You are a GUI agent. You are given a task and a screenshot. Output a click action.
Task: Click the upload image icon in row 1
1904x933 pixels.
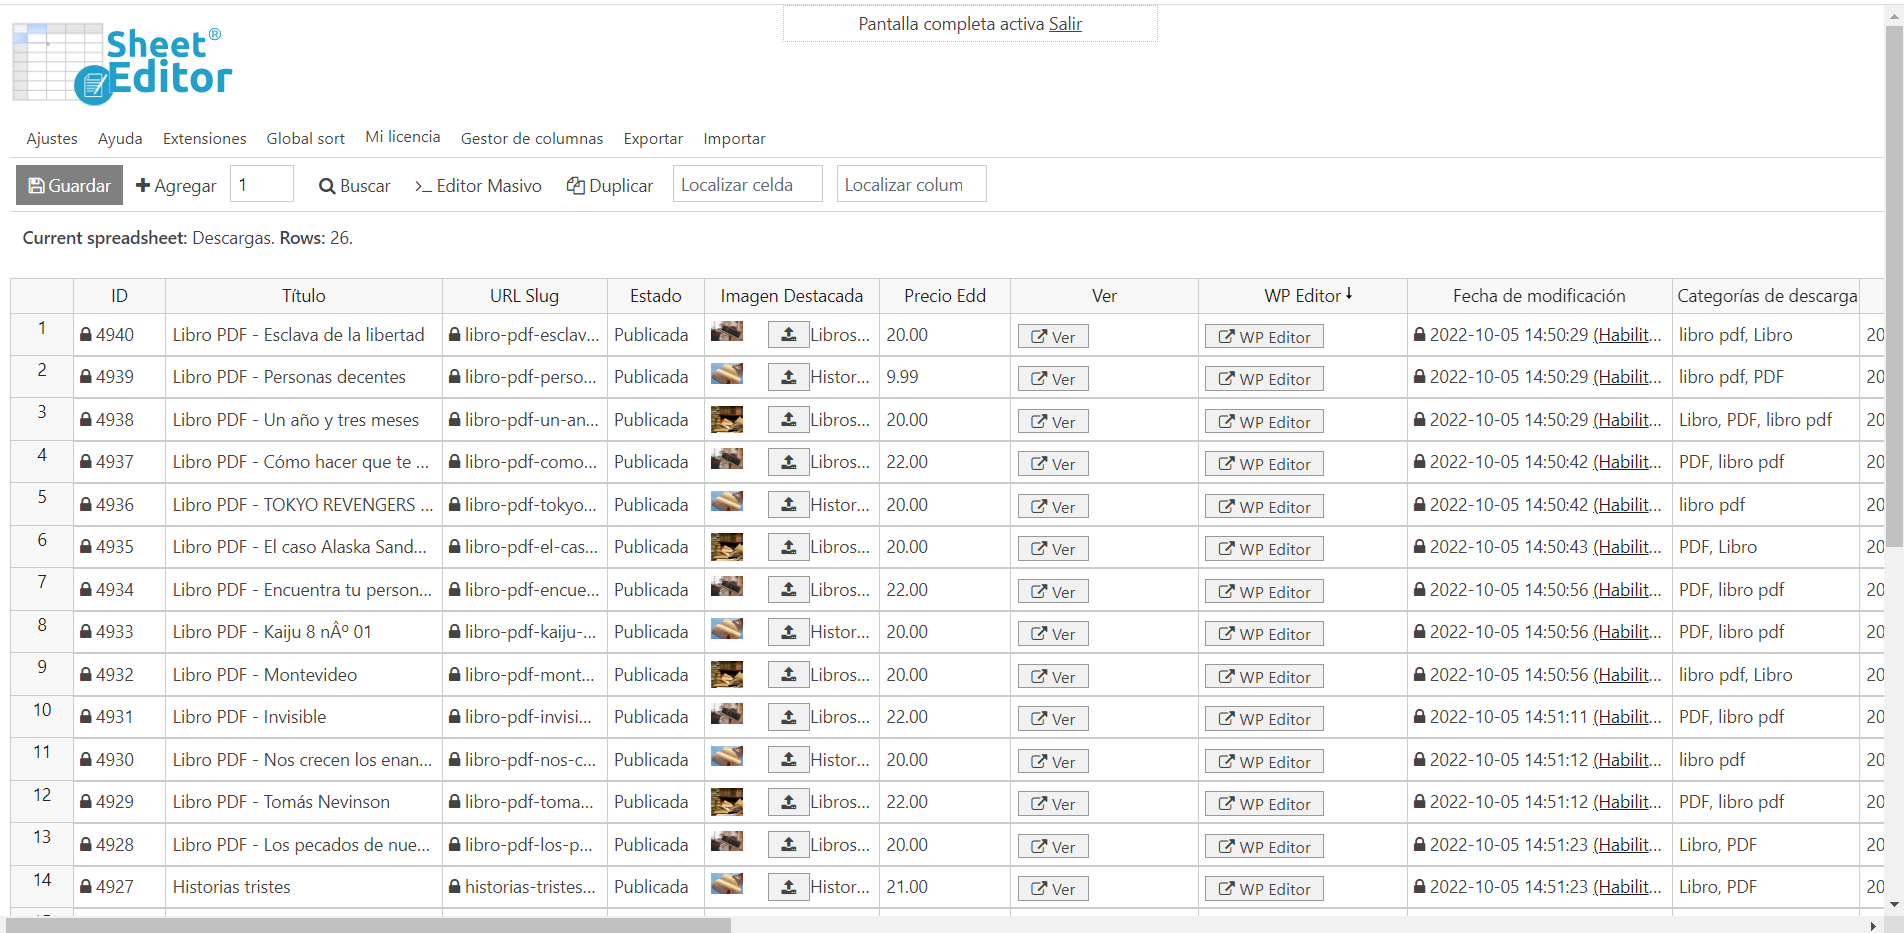point(788,335)
